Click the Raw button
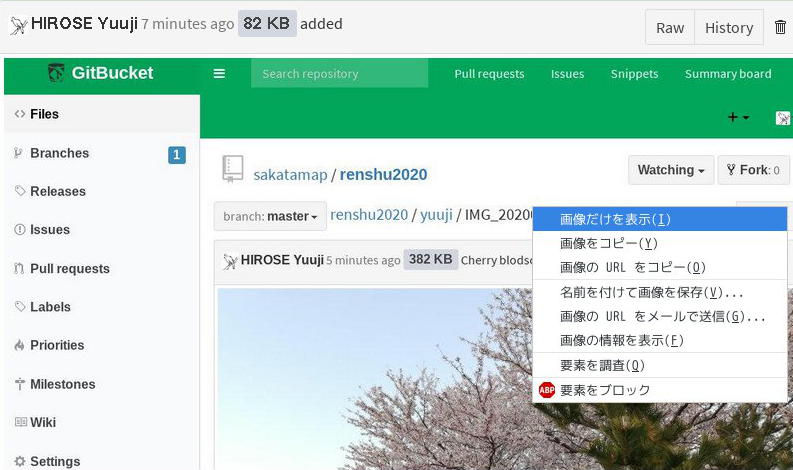The width and height of the screenshot is (793, 470). point(669,27)
